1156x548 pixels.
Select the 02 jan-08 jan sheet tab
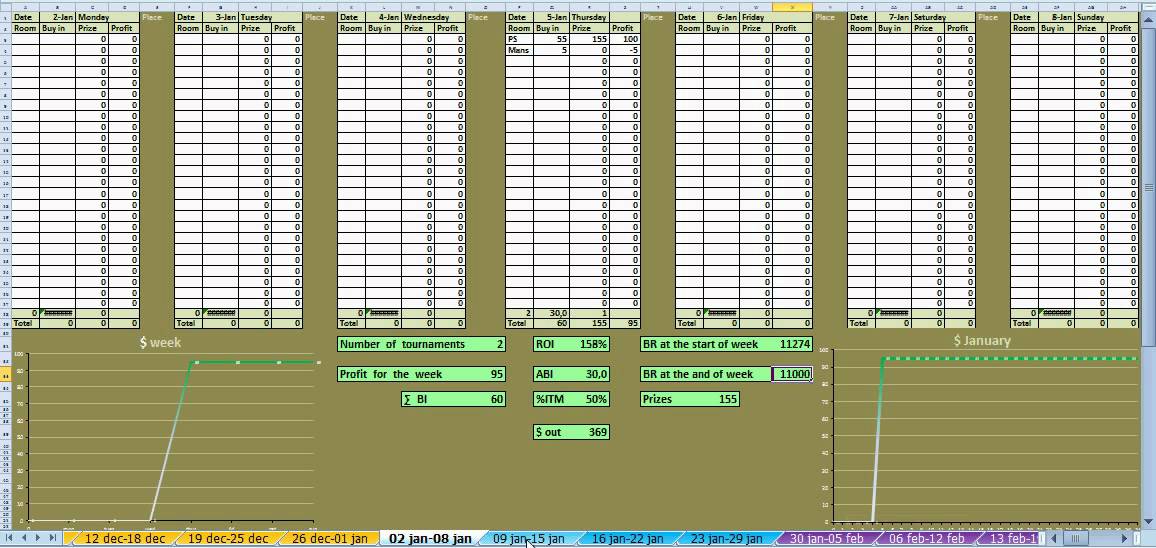[430, 538]
